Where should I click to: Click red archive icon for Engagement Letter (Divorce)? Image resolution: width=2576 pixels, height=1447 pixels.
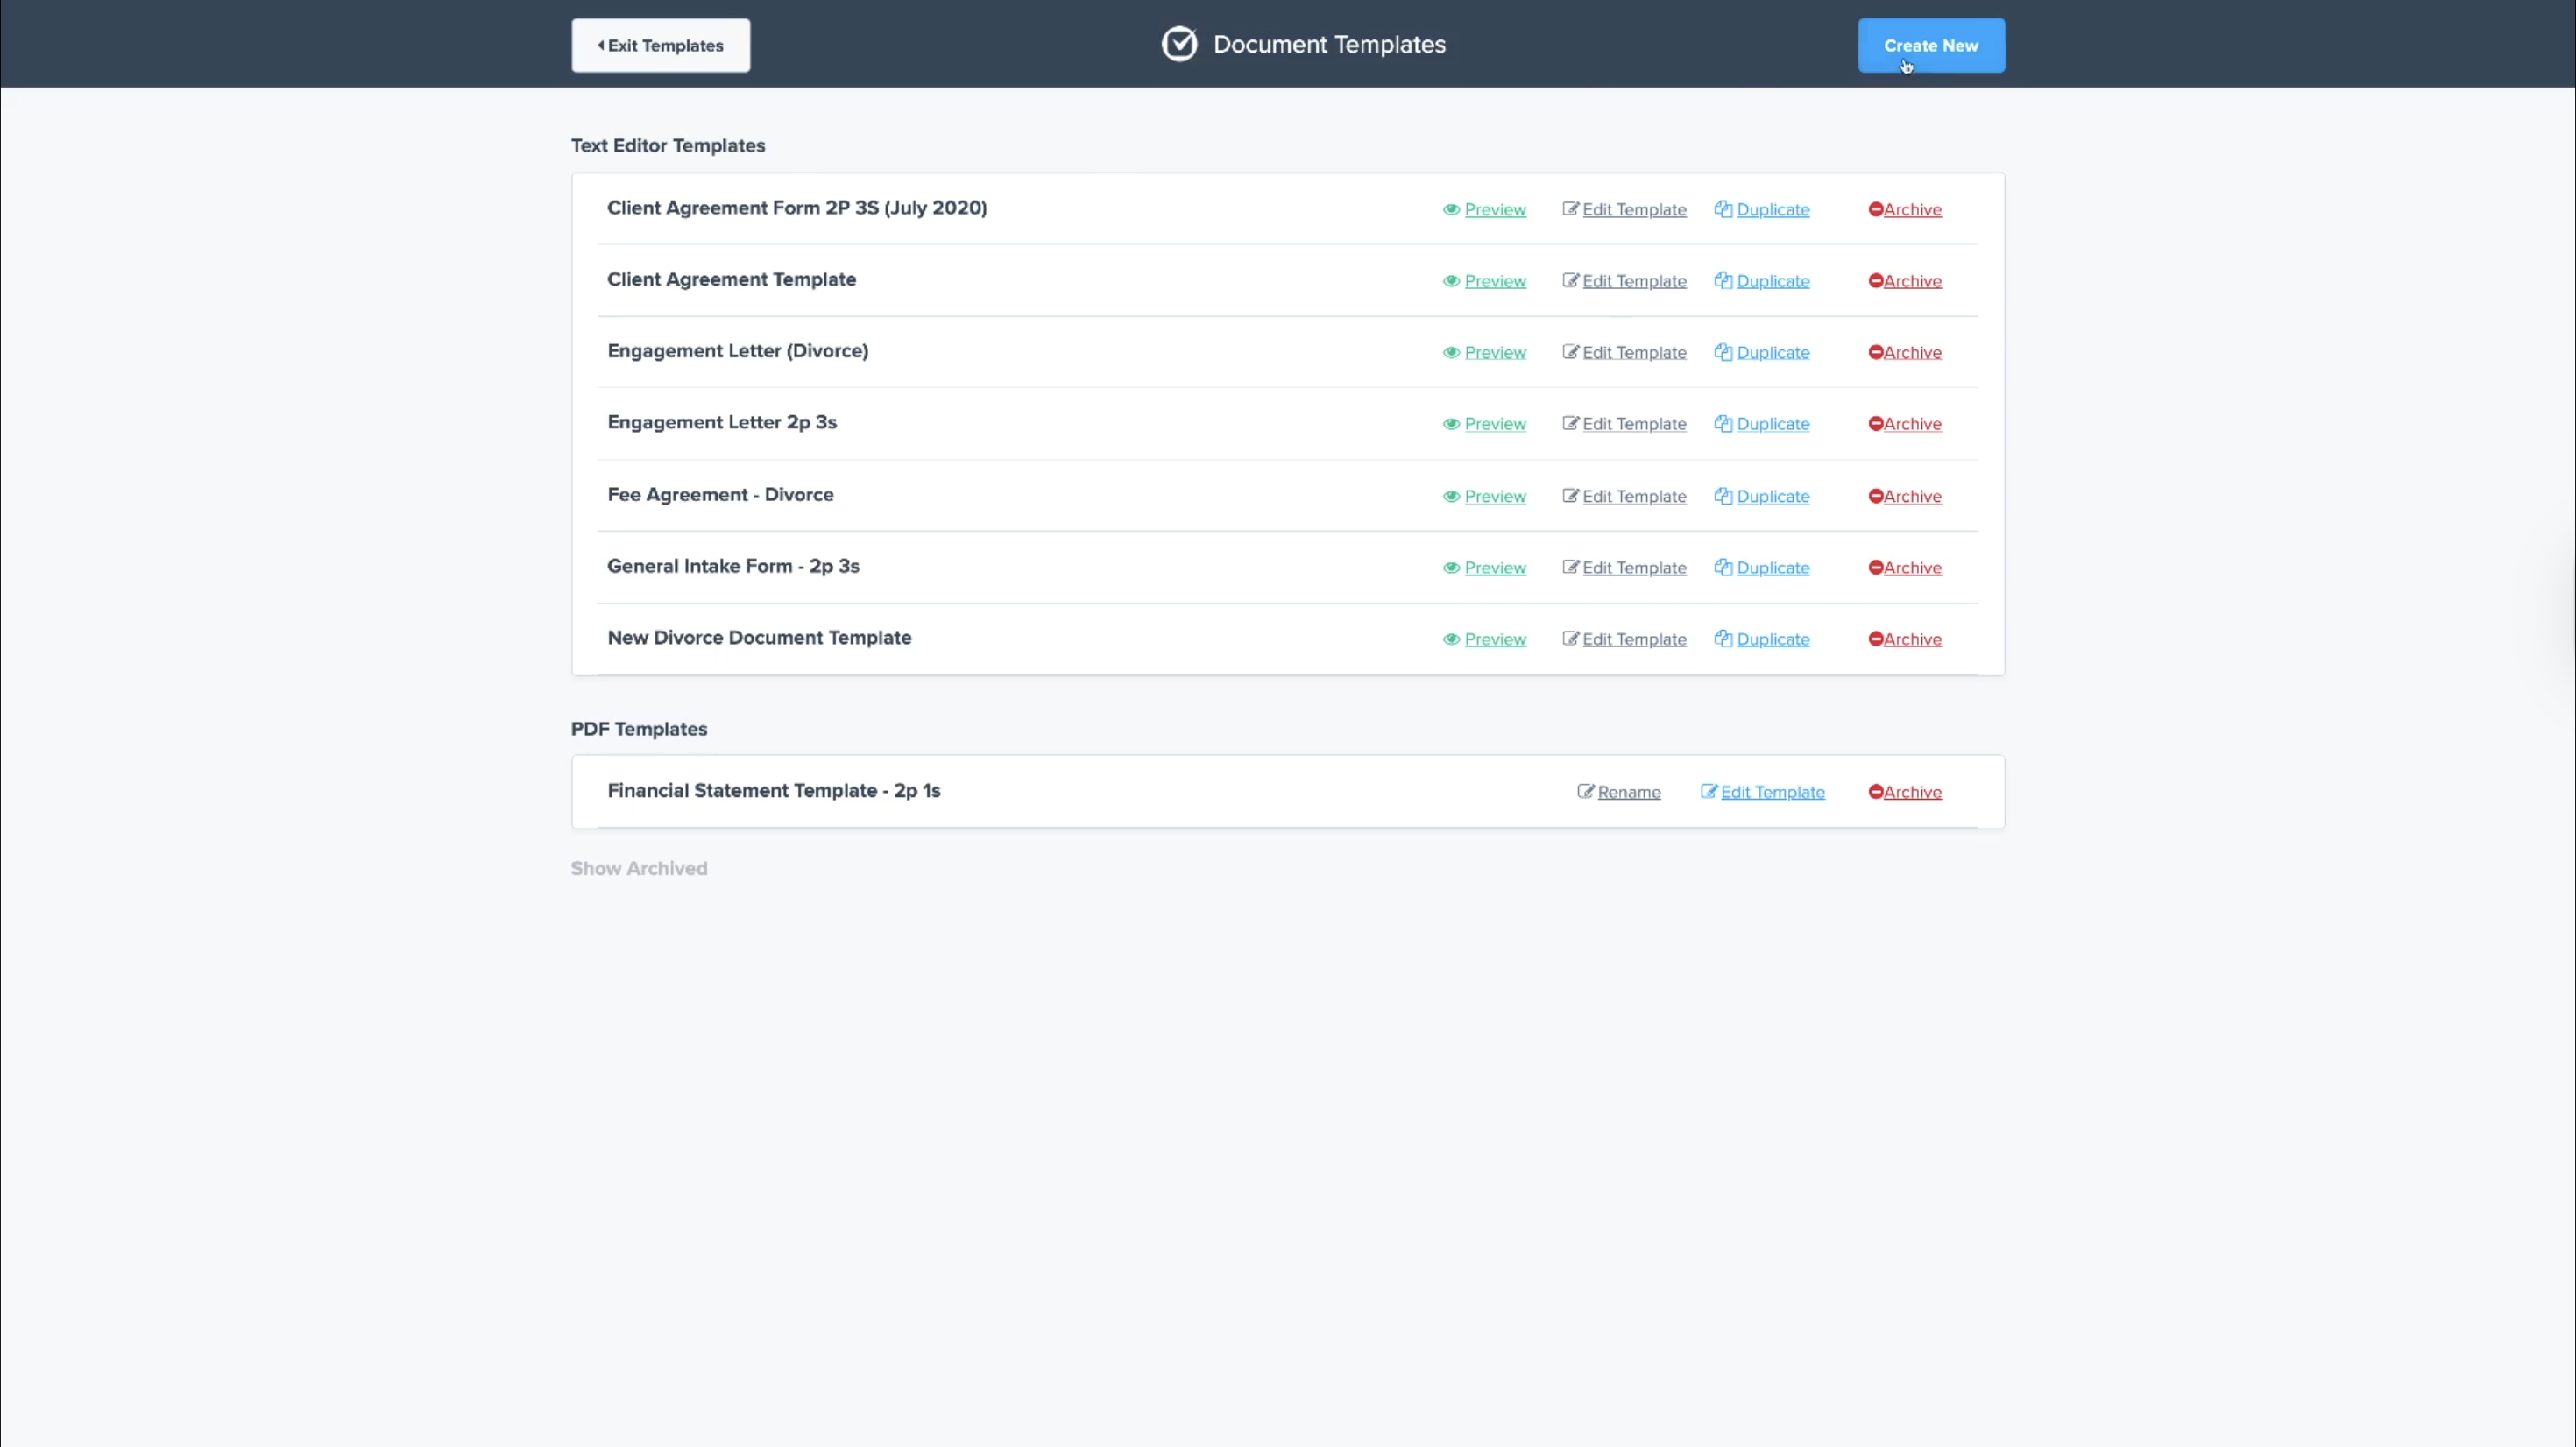point(1876,352)
